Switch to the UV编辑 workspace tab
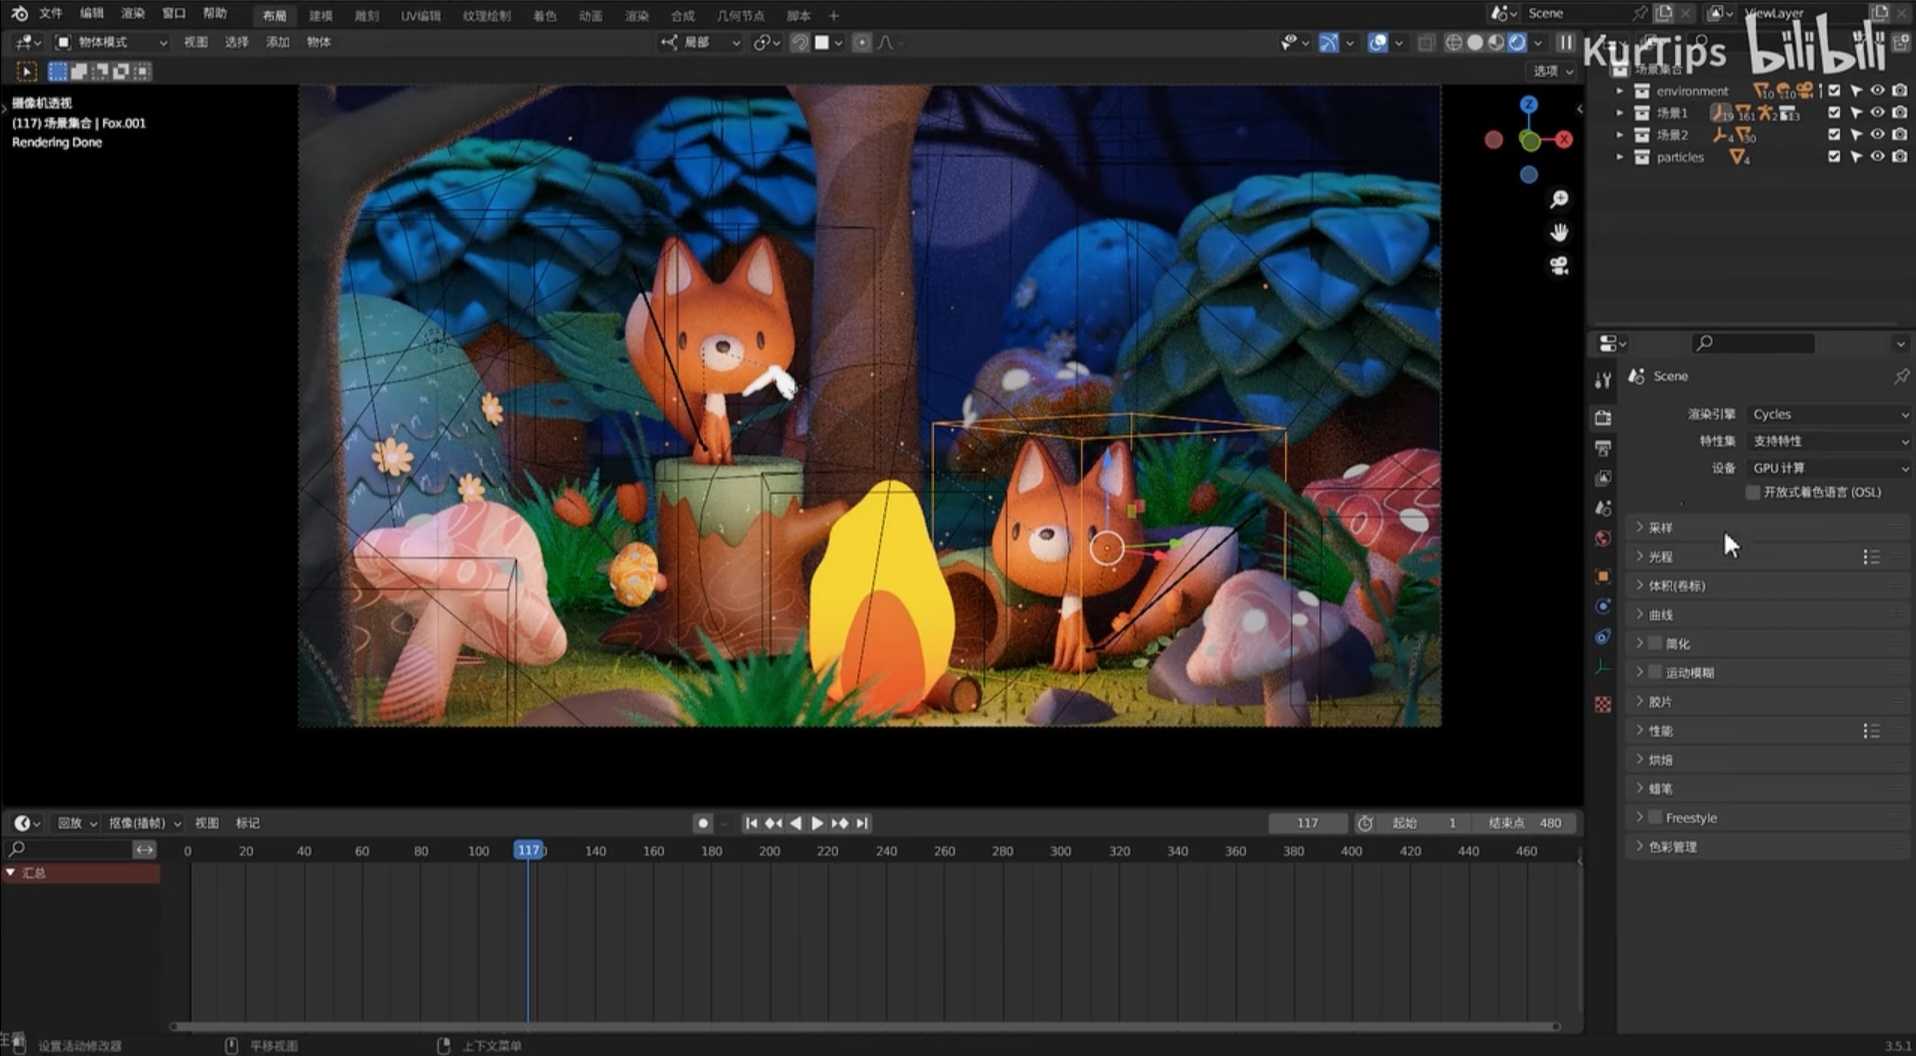Viewport: 1916px width, 1056px height. pyautogui.click(x=421, y=15)
